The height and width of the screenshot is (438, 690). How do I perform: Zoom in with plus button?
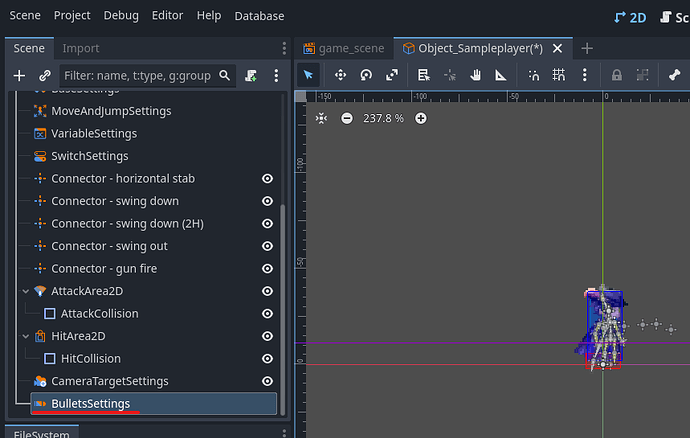421,118
